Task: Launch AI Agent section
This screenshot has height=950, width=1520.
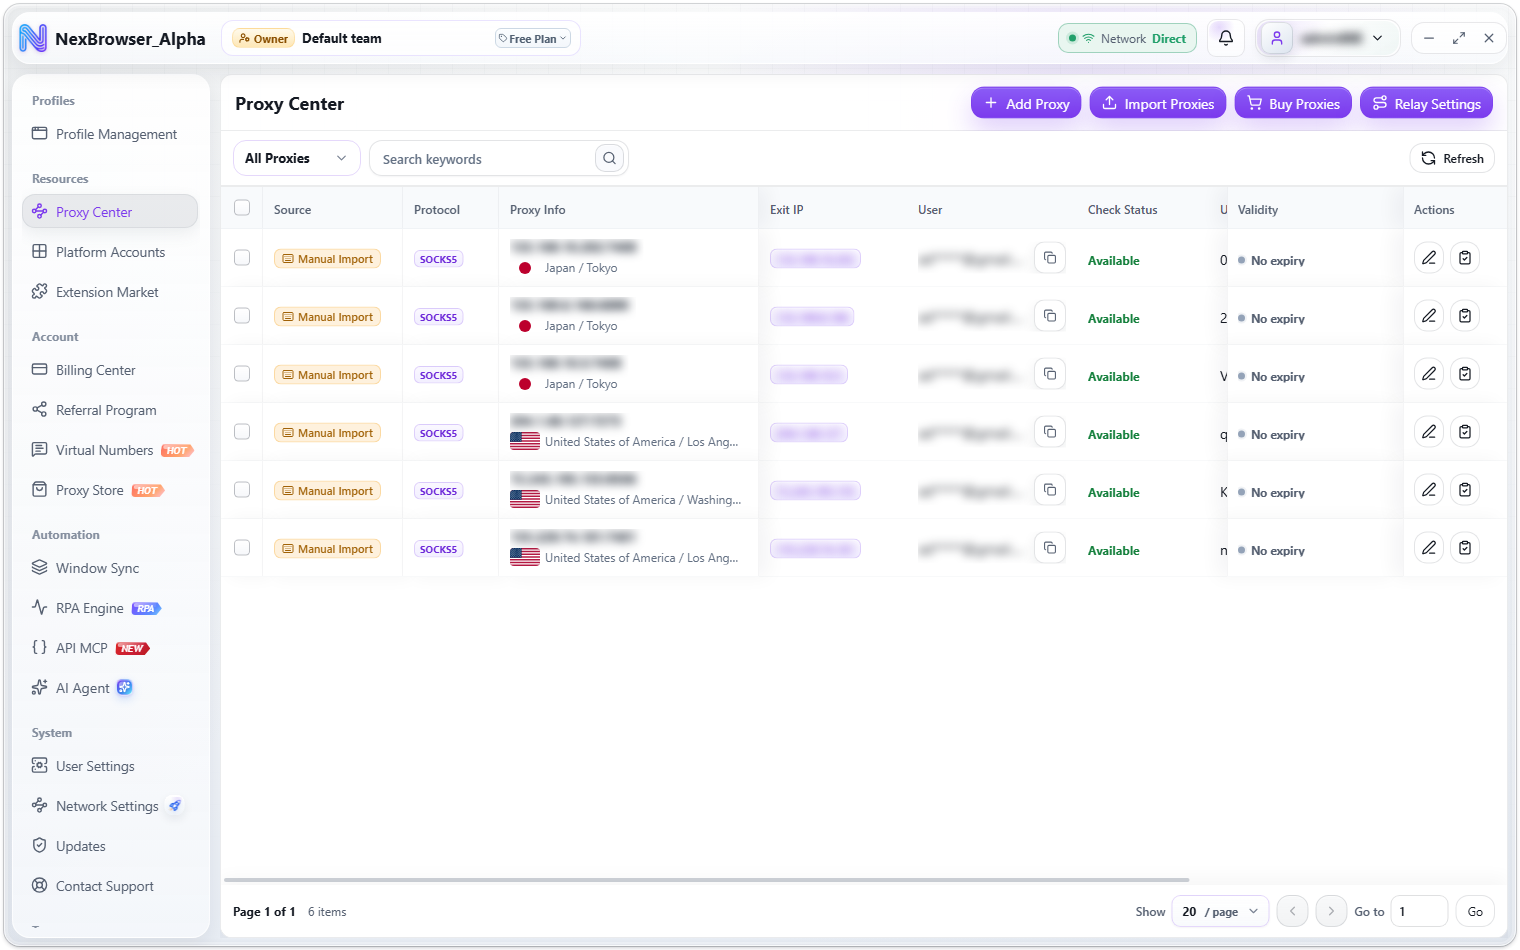Action: point(110,688)
